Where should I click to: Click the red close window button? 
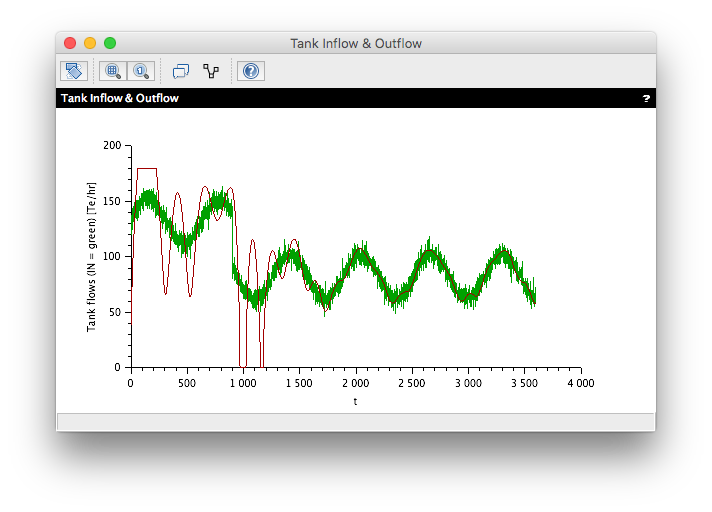pos(70,43)
